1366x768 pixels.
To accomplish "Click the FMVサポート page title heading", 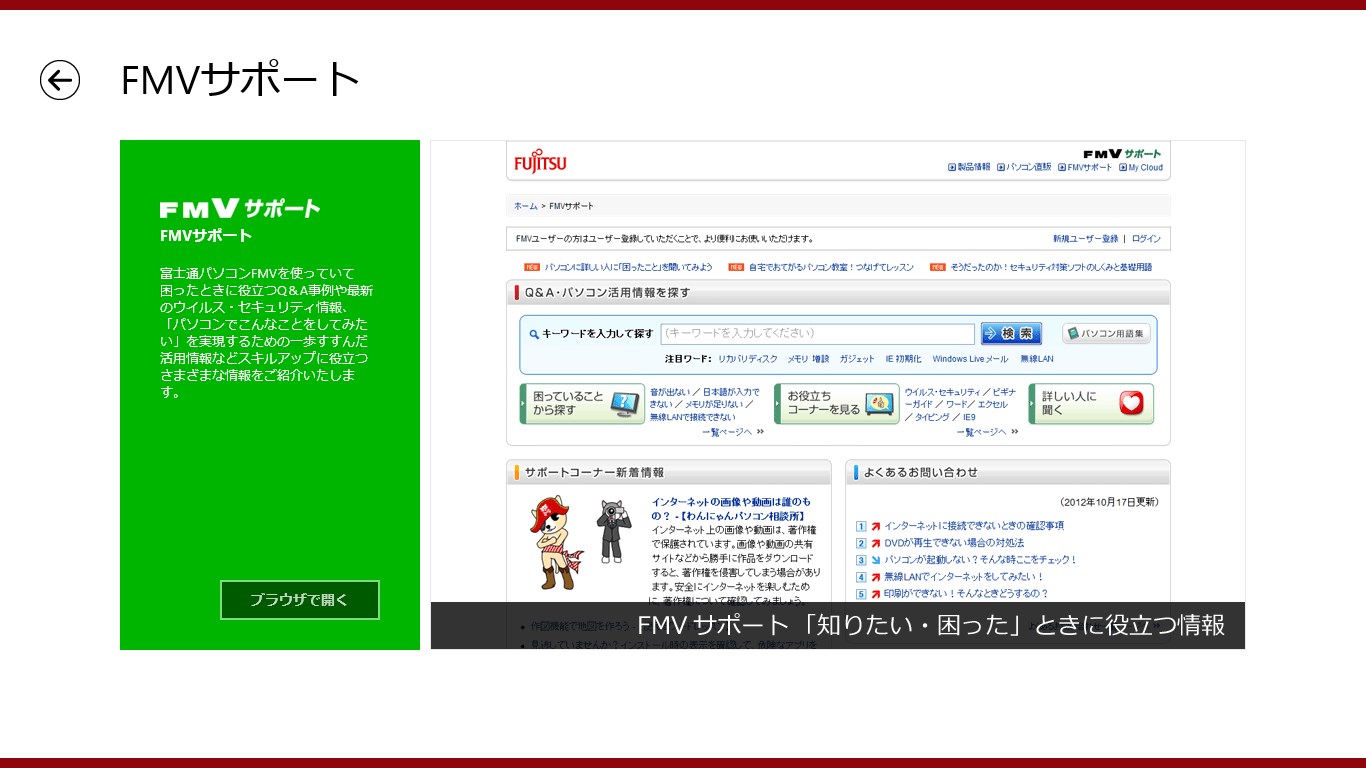I will coord(240,80).
